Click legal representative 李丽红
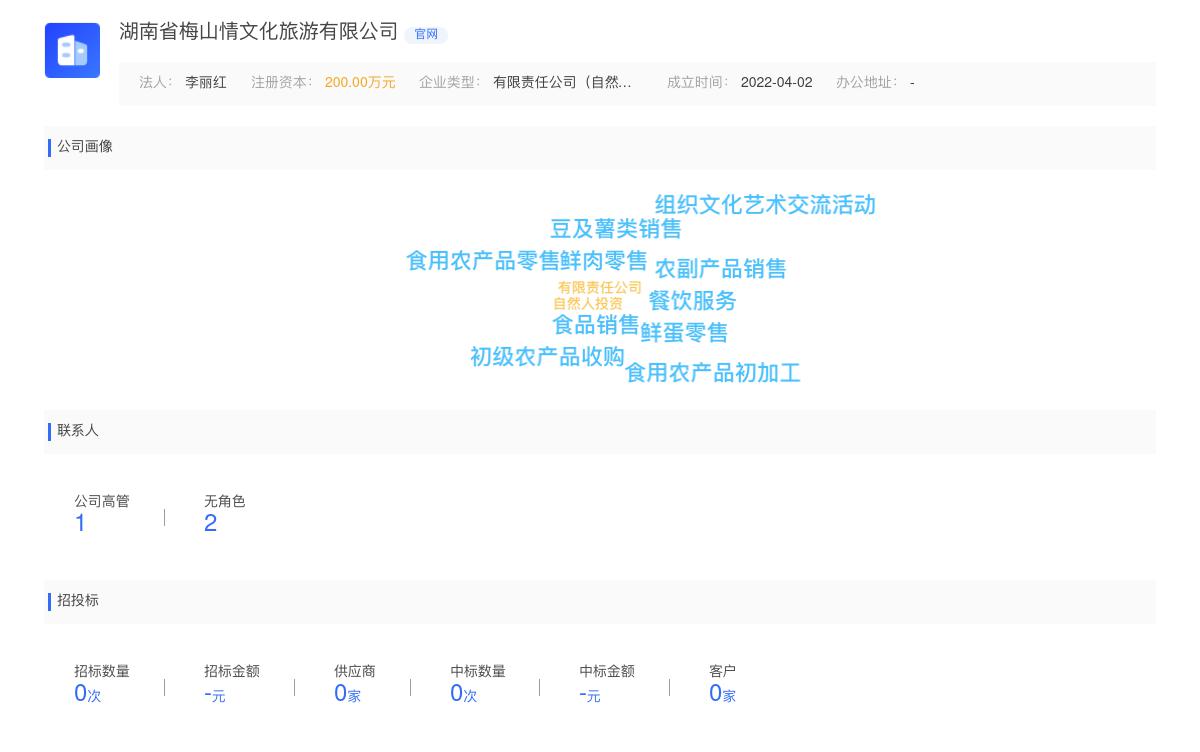Viewport: 1200px width, 752px height. click(206, 82)
